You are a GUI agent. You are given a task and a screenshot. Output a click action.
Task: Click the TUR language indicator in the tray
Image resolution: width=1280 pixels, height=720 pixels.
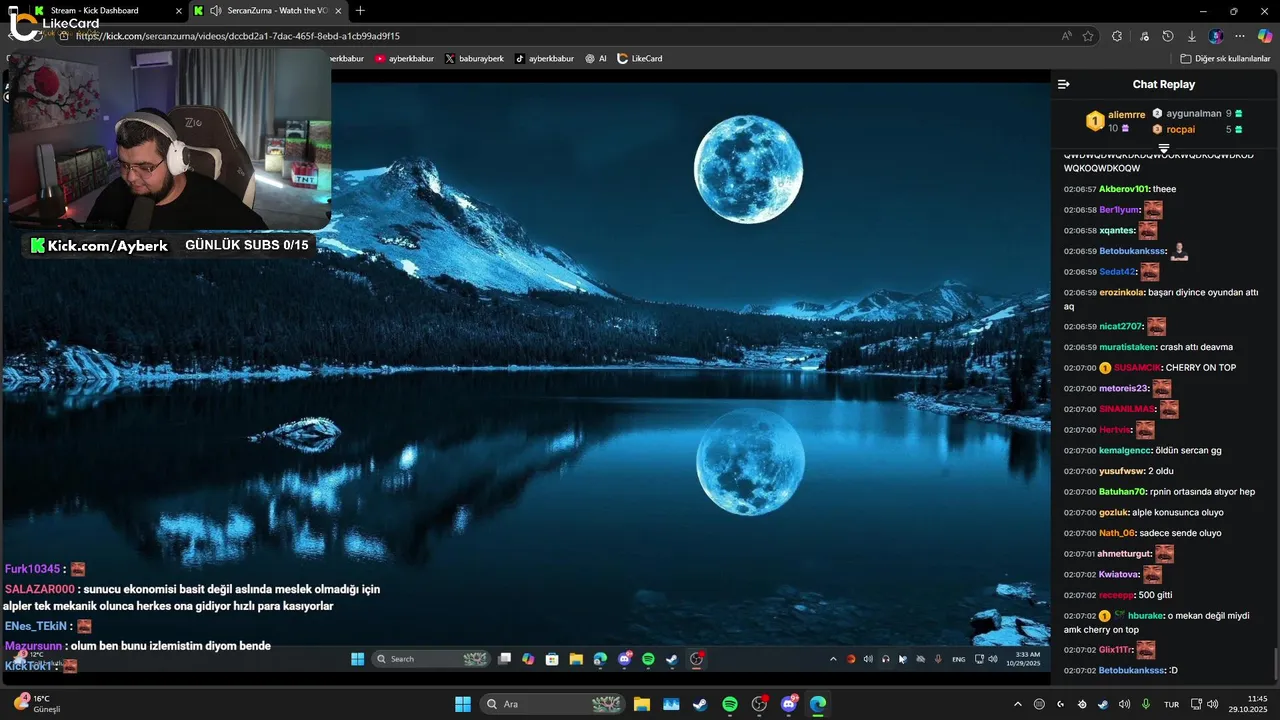(x=1170, y=704)
